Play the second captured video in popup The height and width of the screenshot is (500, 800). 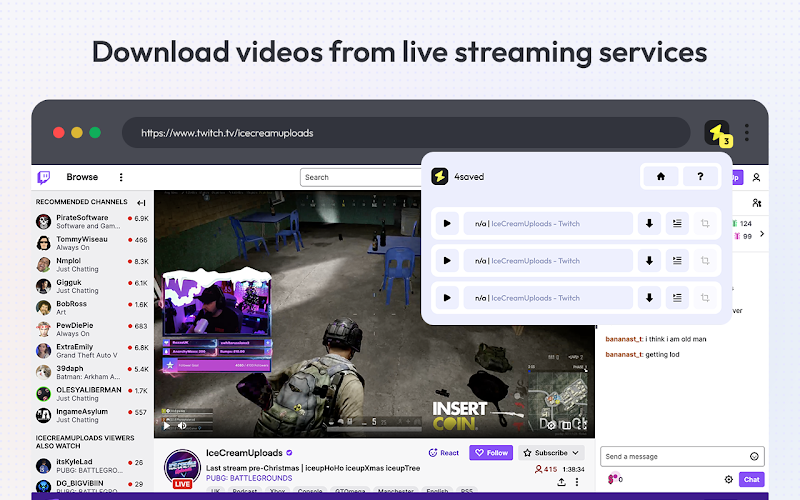pyautogui.click(x=447, y=261)
